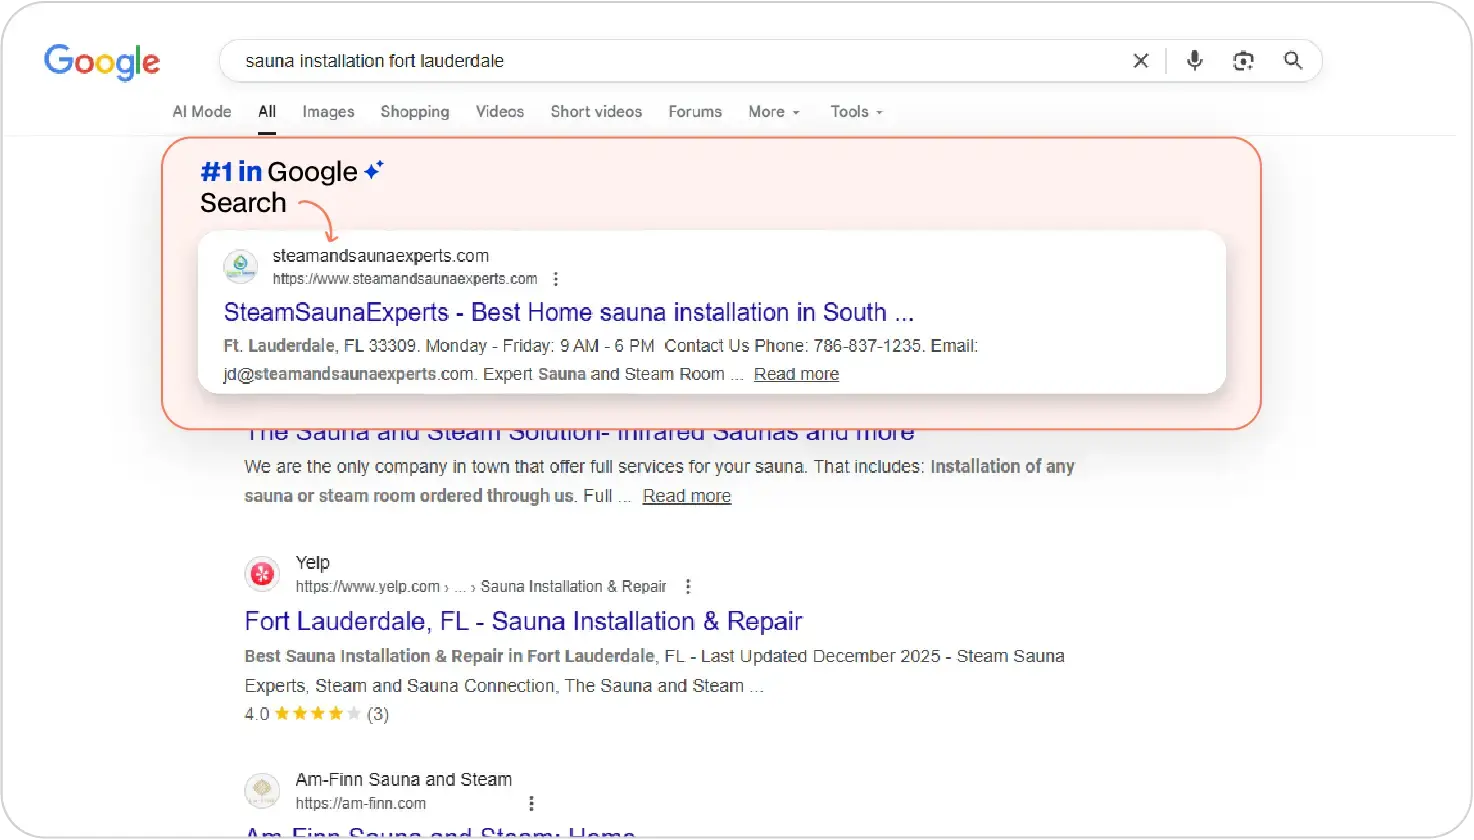Click Read more on the SteamSaunaExperts result
The width and height of the screenshot is (1474, 840).
795,373
